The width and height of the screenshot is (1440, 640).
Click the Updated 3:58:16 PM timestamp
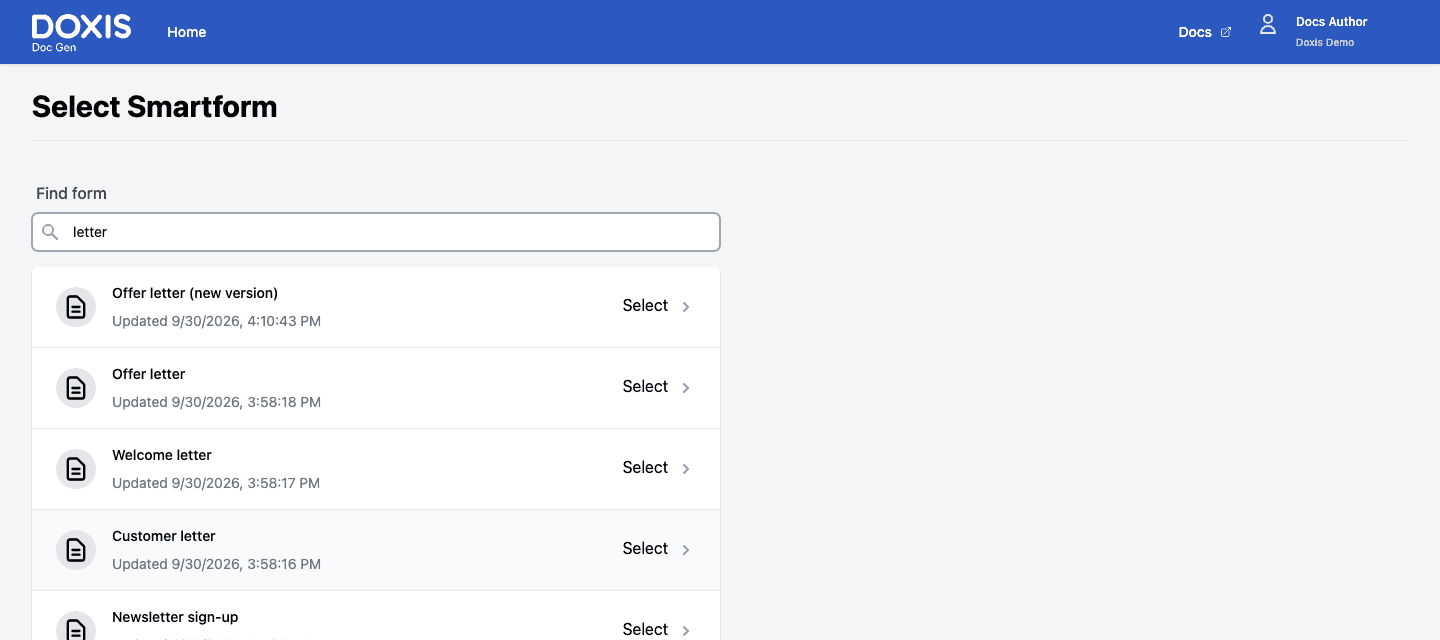click(x=216, y=564)
